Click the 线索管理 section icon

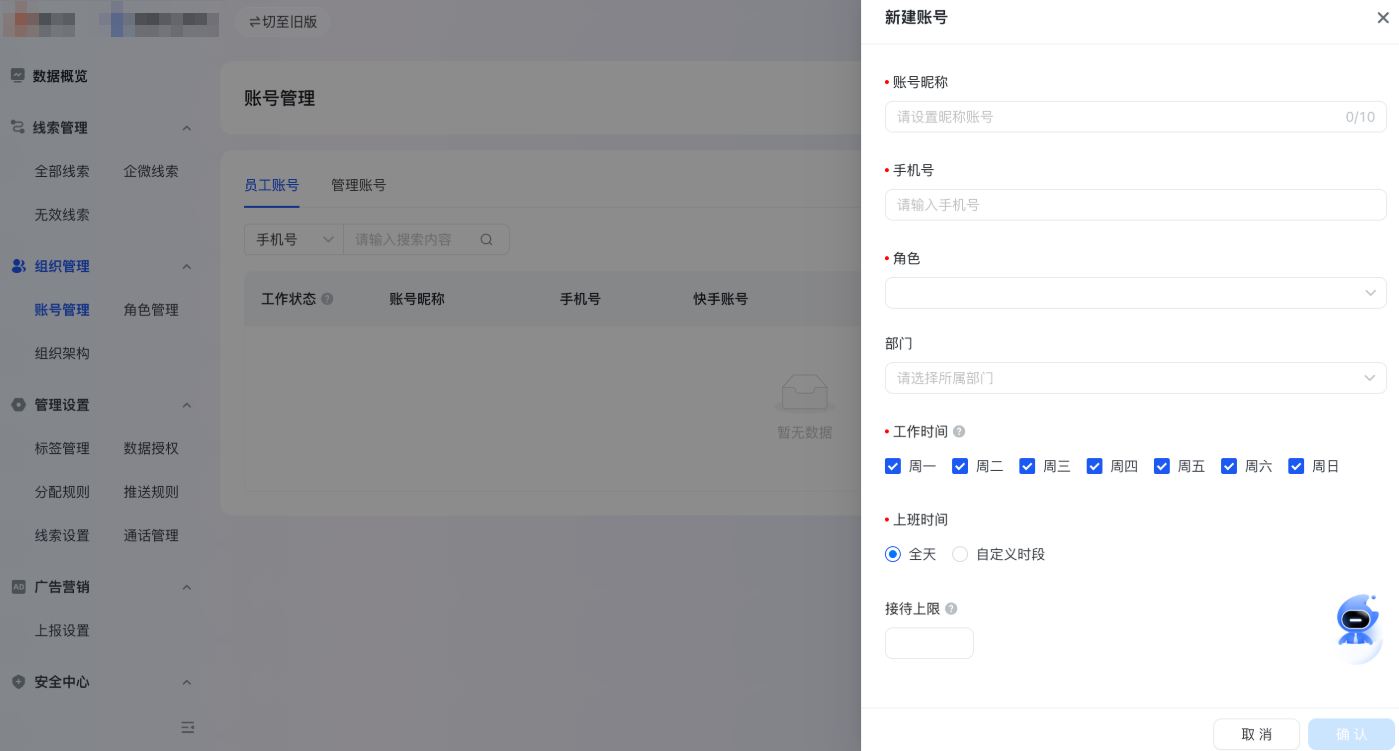[16, 128]
